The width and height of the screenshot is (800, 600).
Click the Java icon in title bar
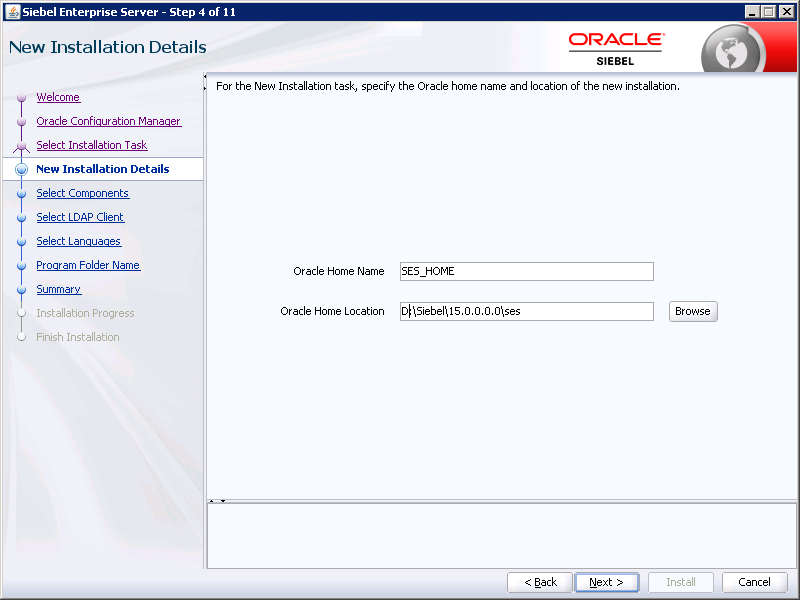[x=12, y=12]
